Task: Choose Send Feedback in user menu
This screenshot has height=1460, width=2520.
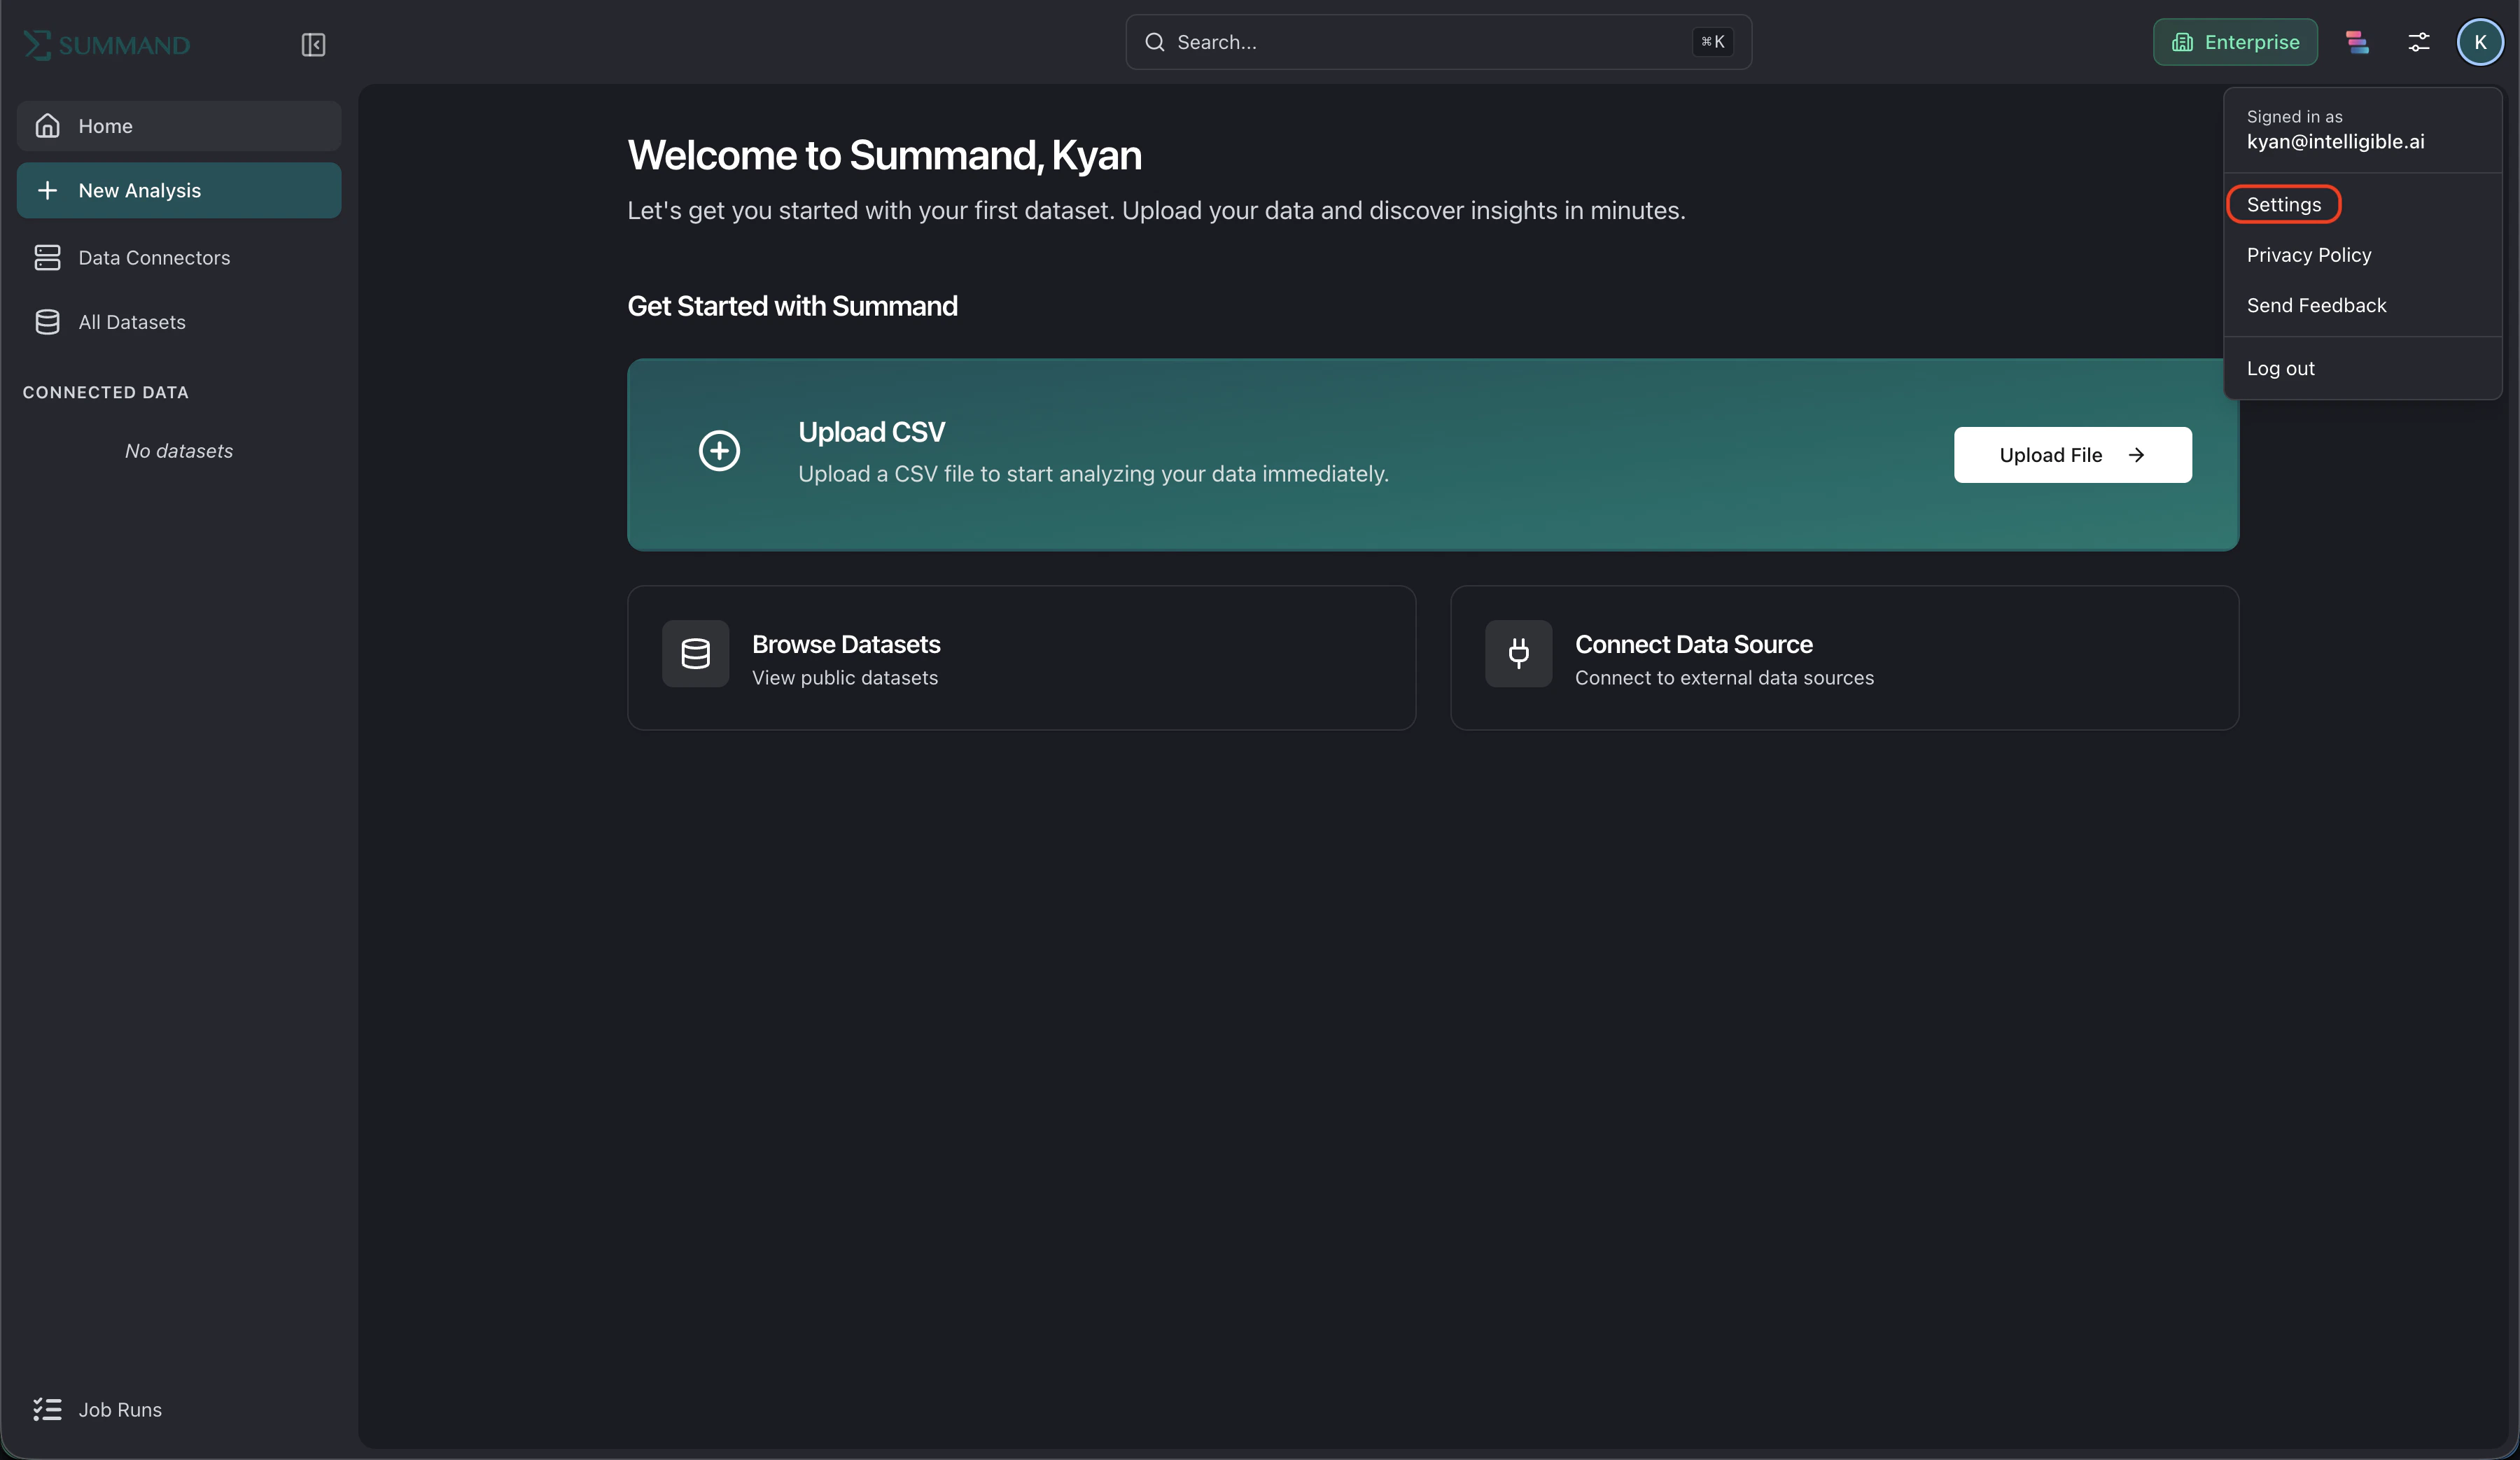Action: tap(2362, 305)
